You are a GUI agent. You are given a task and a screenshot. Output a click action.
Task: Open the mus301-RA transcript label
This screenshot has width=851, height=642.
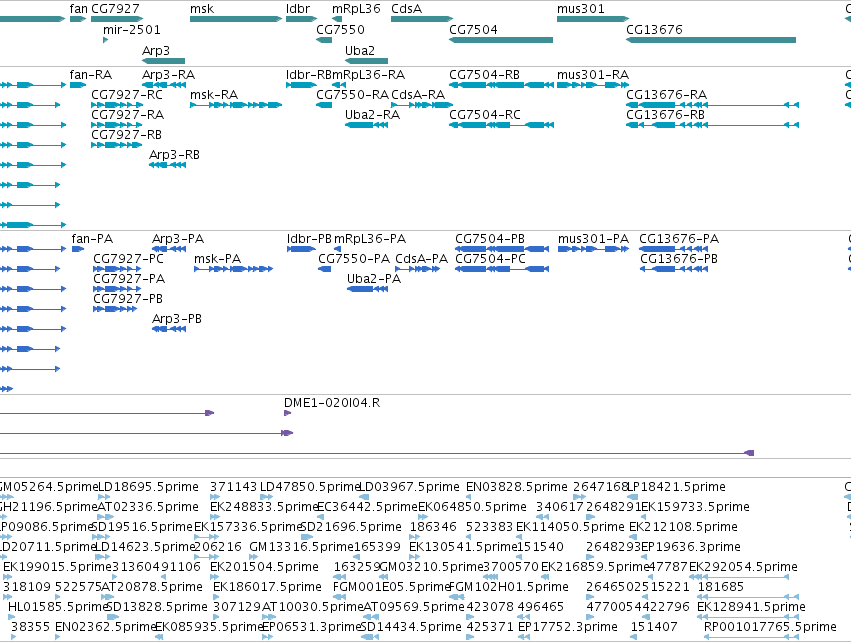pos(593,75)
